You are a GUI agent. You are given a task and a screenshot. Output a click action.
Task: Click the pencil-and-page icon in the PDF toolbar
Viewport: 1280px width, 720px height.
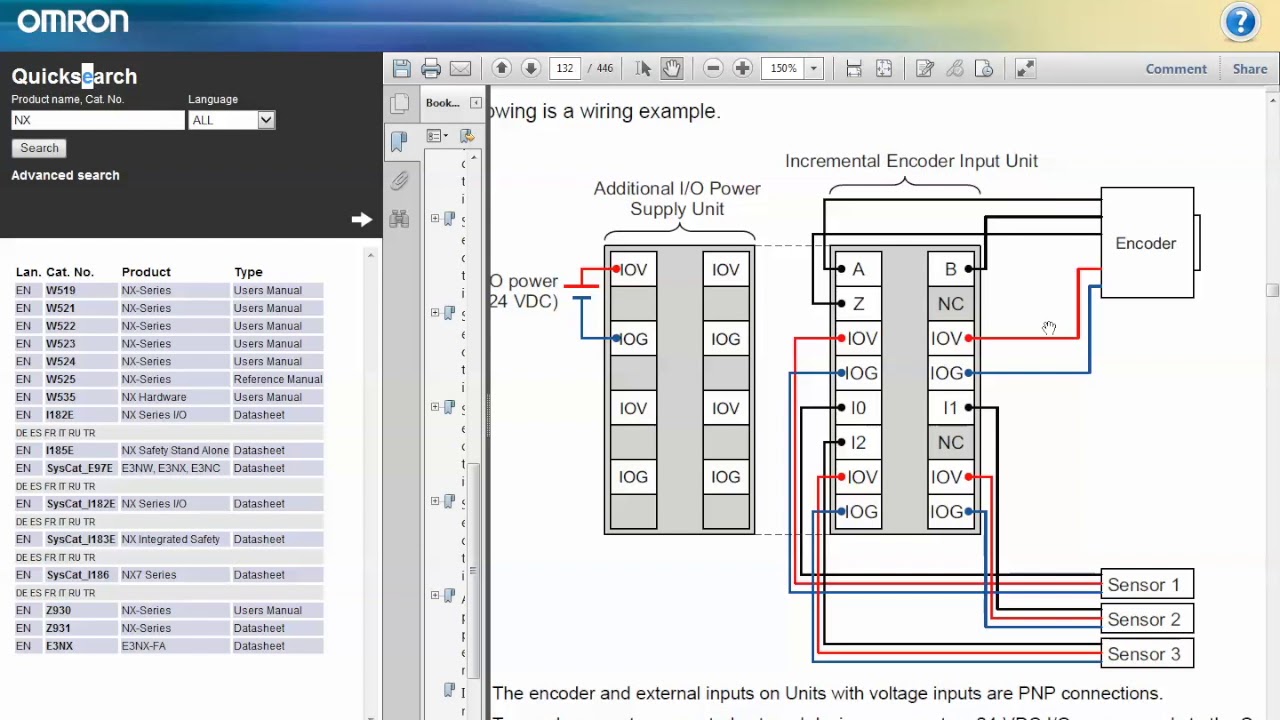[x=925, y=68]
